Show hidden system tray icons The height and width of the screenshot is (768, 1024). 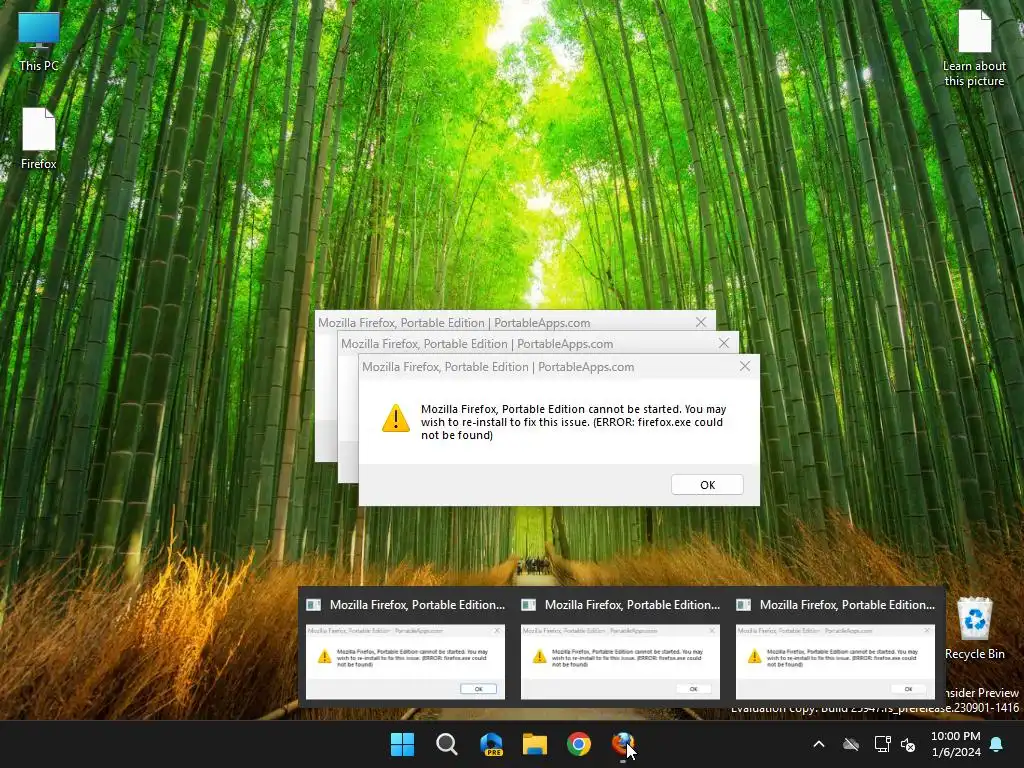(818, 744)
